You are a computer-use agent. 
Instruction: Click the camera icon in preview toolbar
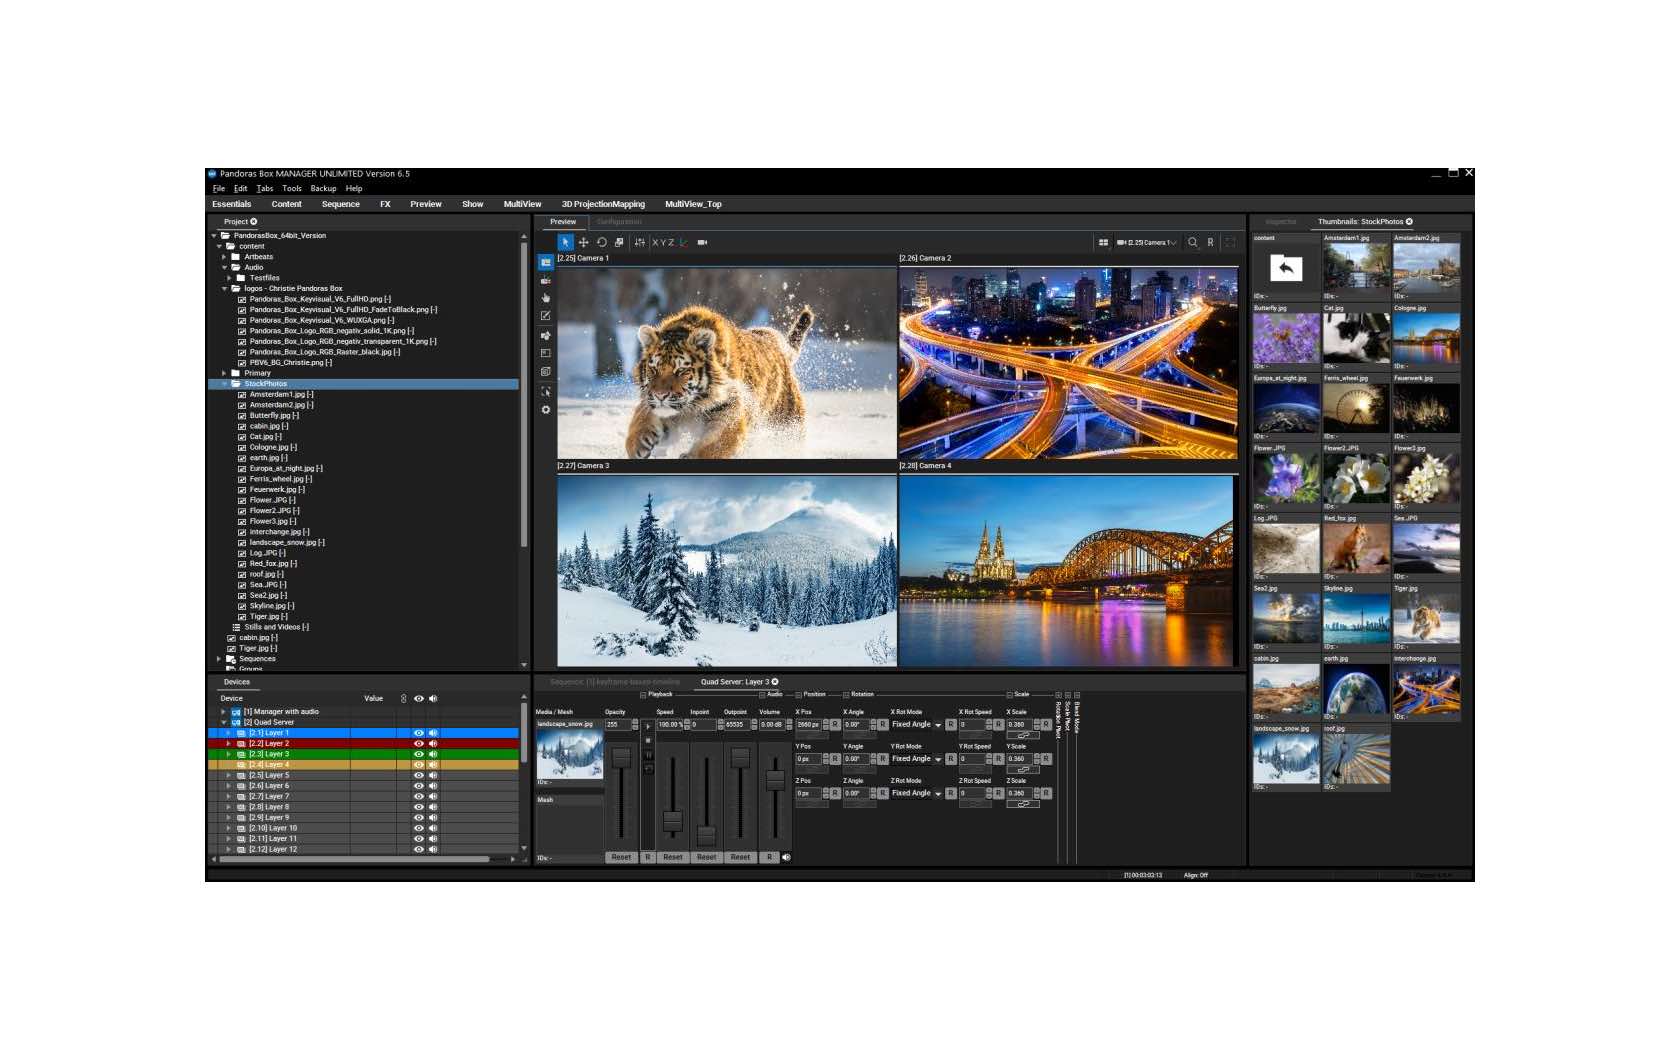click(x=702, y=242)
